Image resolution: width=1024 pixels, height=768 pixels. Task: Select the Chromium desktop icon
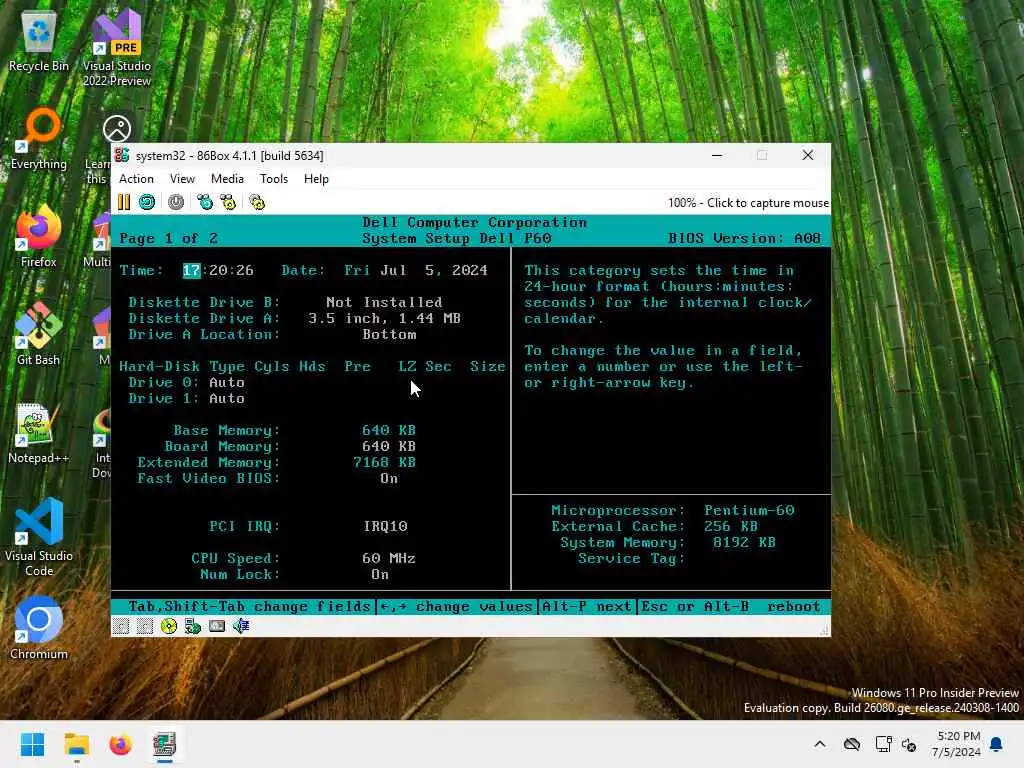(39, 628)
